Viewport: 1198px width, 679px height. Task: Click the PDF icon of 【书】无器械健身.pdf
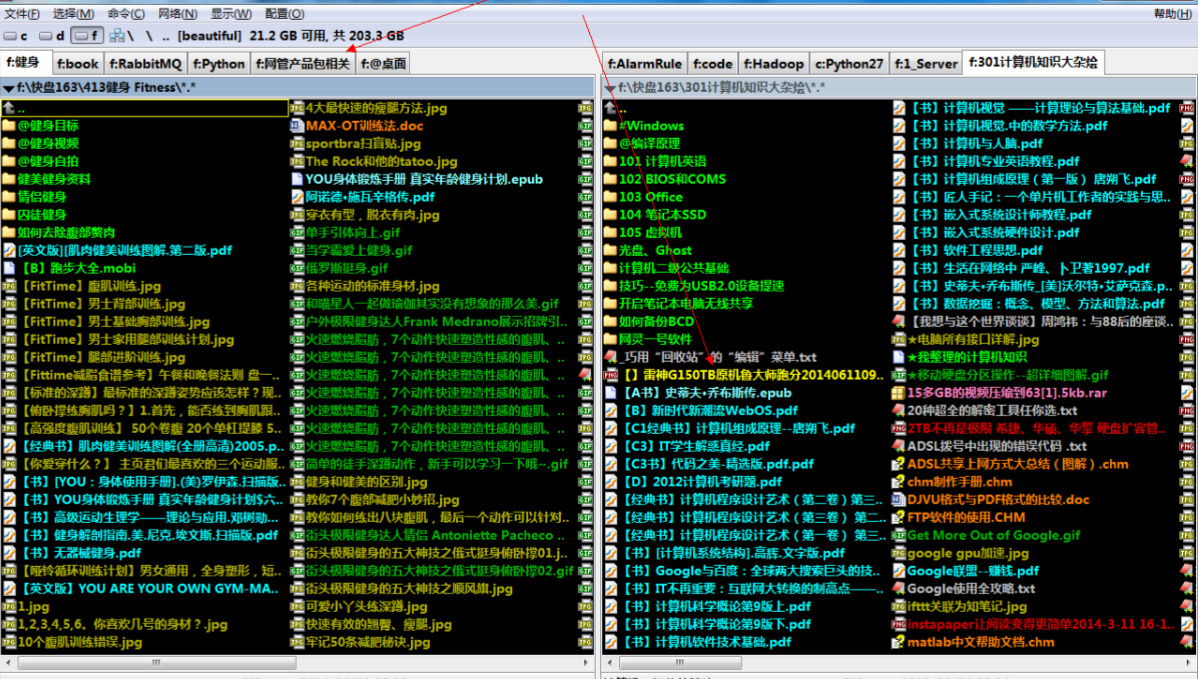[8, 553]
